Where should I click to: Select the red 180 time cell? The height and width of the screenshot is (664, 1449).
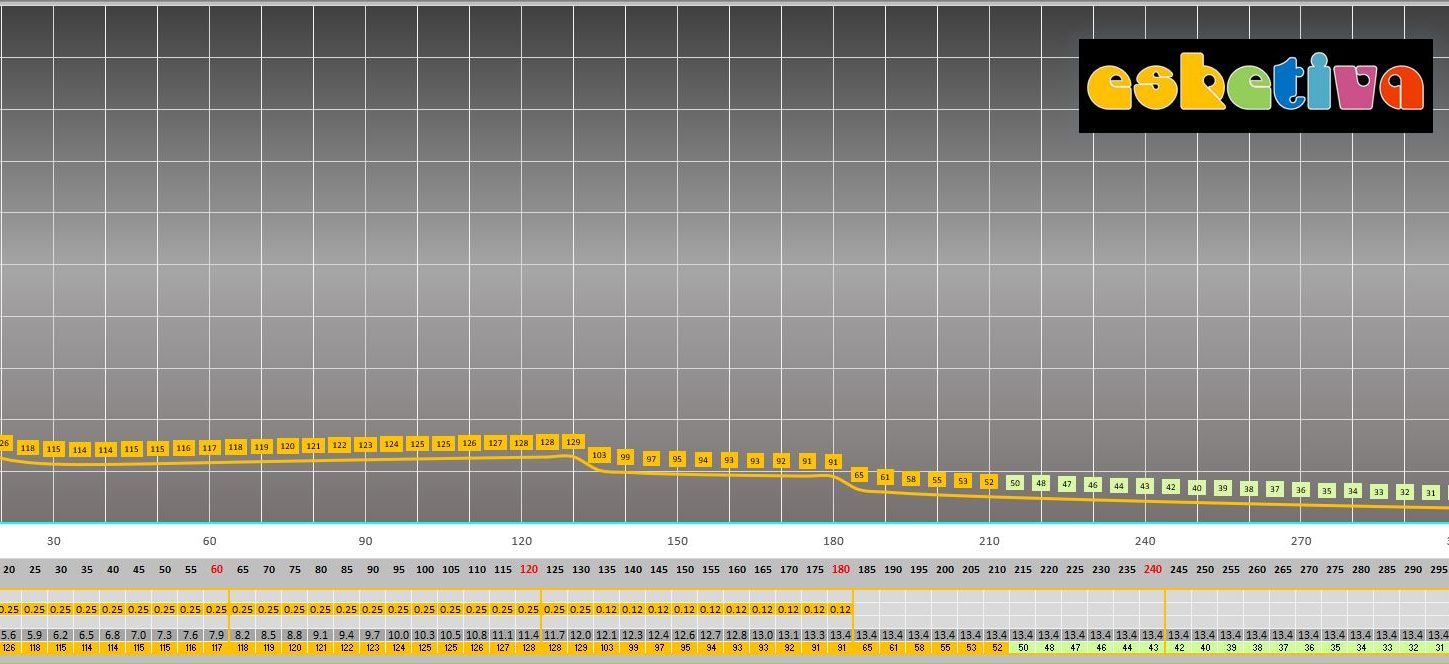(841, 569)
